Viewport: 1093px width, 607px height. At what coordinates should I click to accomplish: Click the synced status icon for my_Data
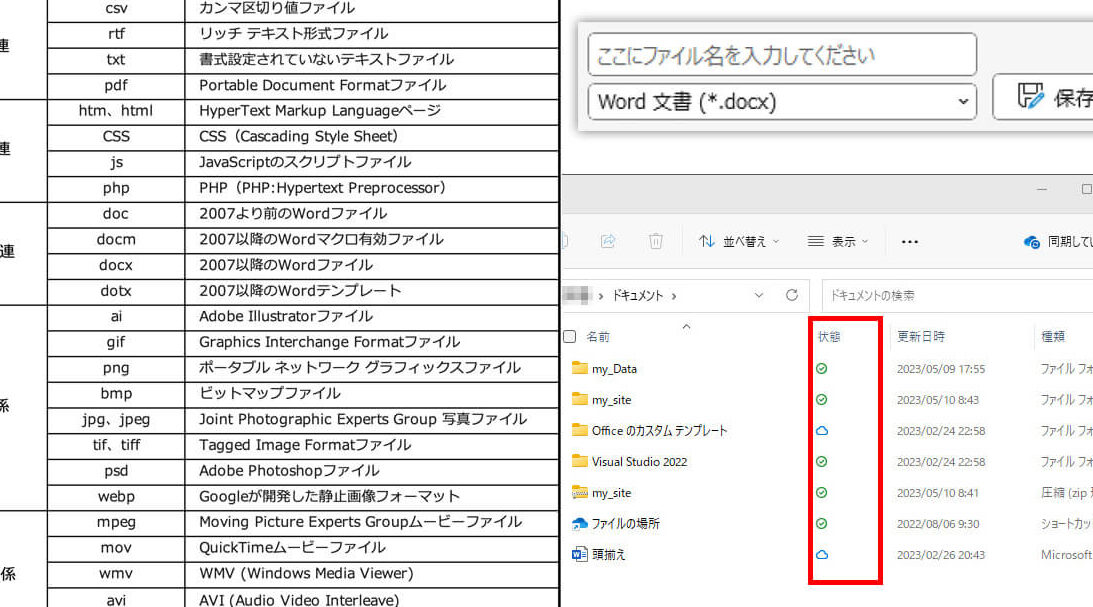pos(822,369)
